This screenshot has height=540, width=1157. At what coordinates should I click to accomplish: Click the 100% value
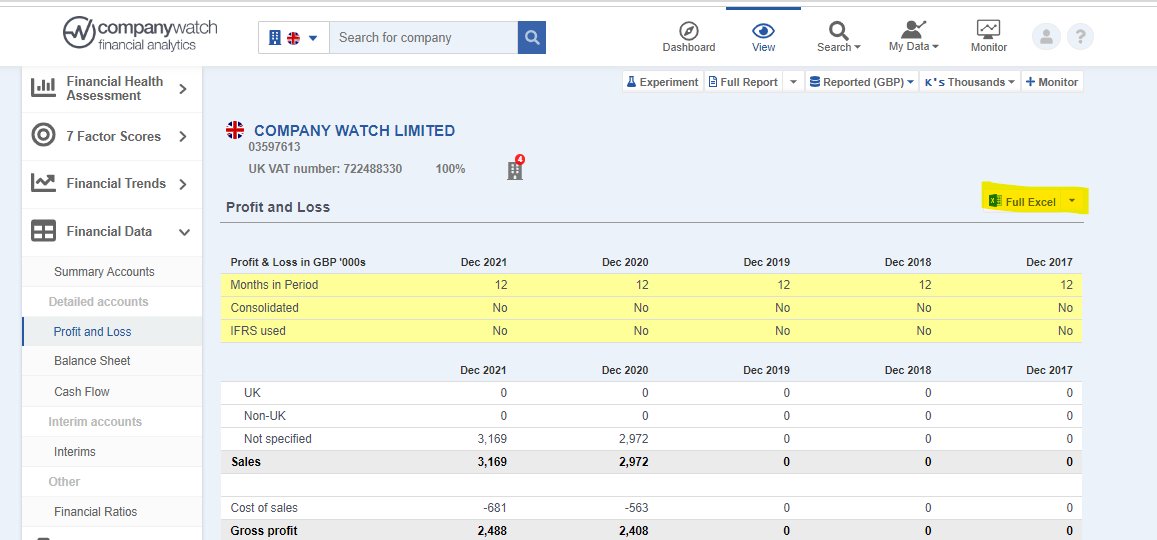(450, 169)
